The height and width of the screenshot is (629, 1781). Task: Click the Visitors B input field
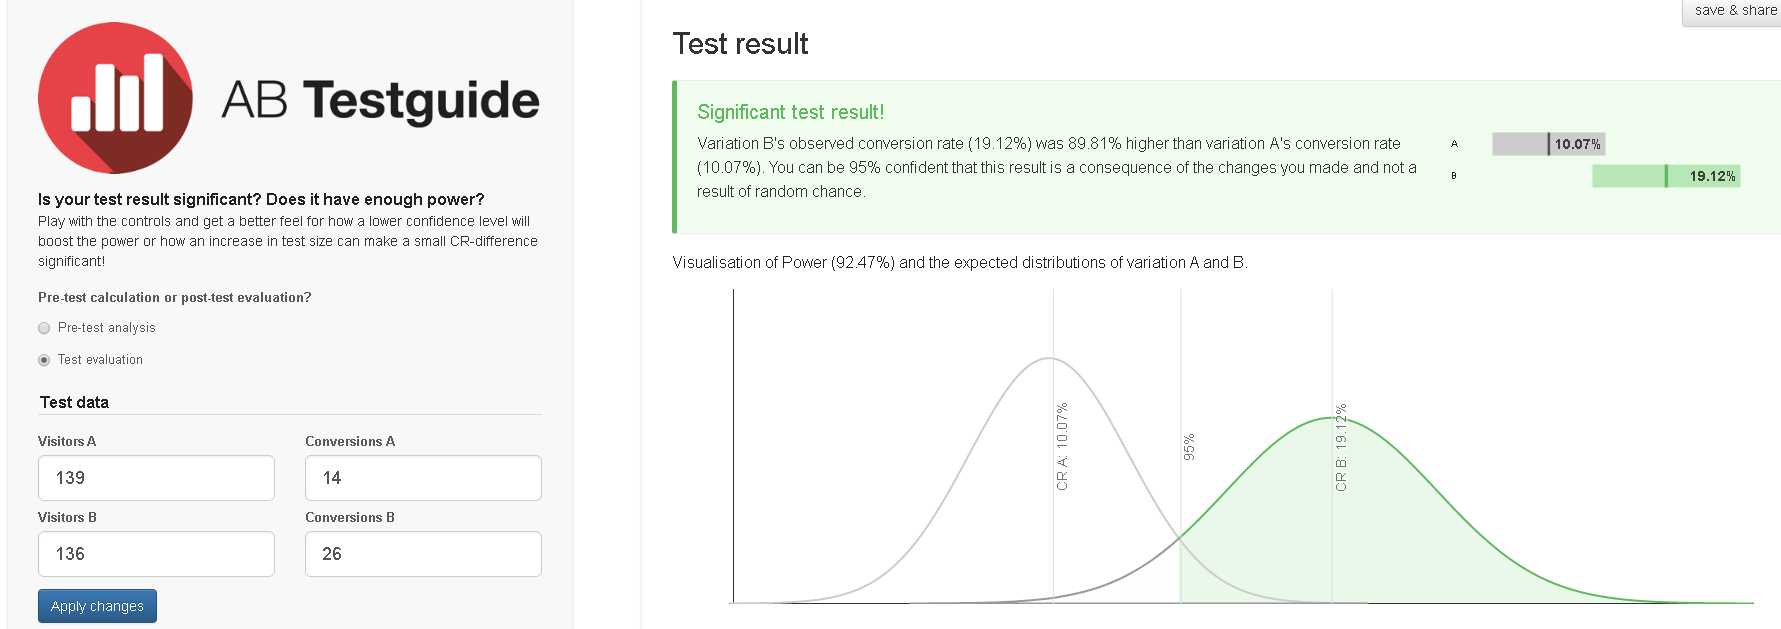pyautogui.click(x=156, y=554)
